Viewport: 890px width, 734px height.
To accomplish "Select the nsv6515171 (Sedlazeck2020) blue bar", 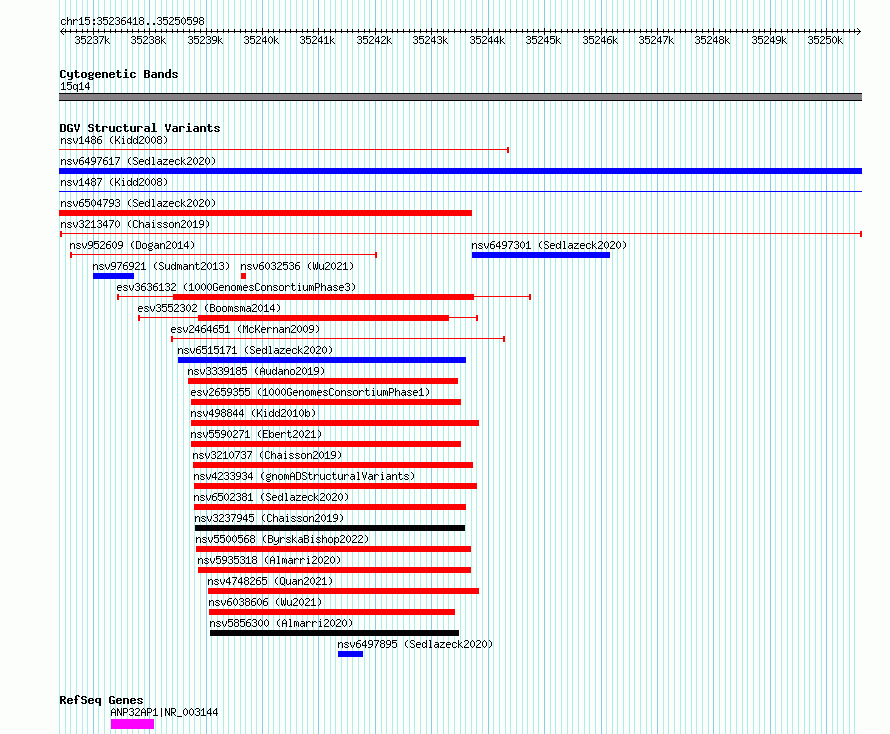I will coord(322,360).
